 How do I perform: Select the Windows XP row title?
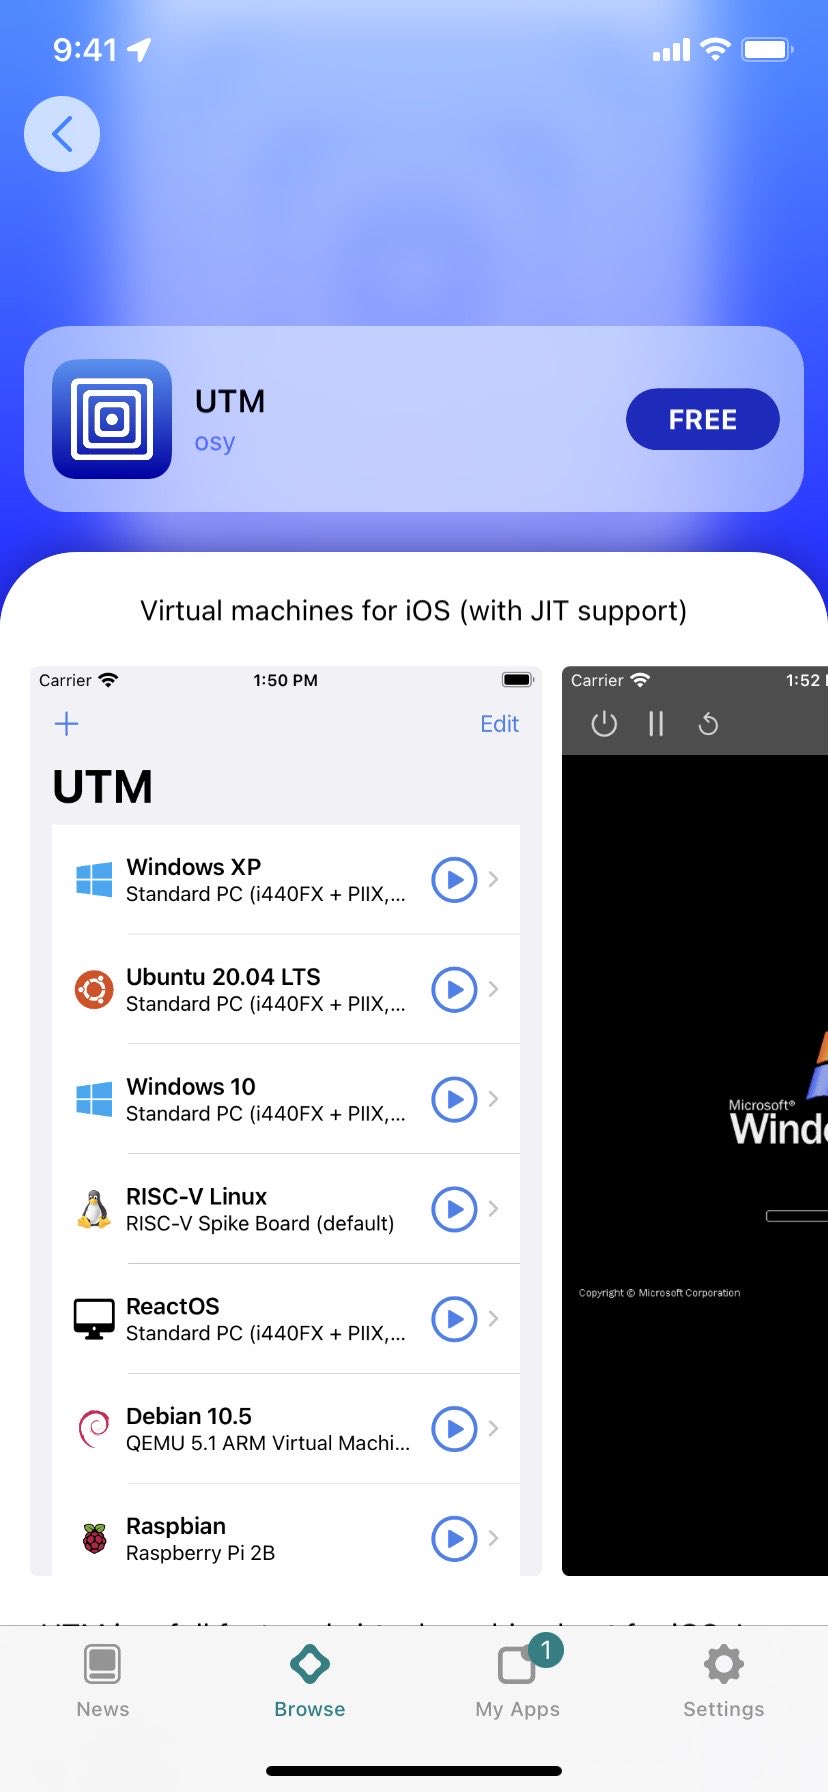pyautogui.click(x=193, y=867)
